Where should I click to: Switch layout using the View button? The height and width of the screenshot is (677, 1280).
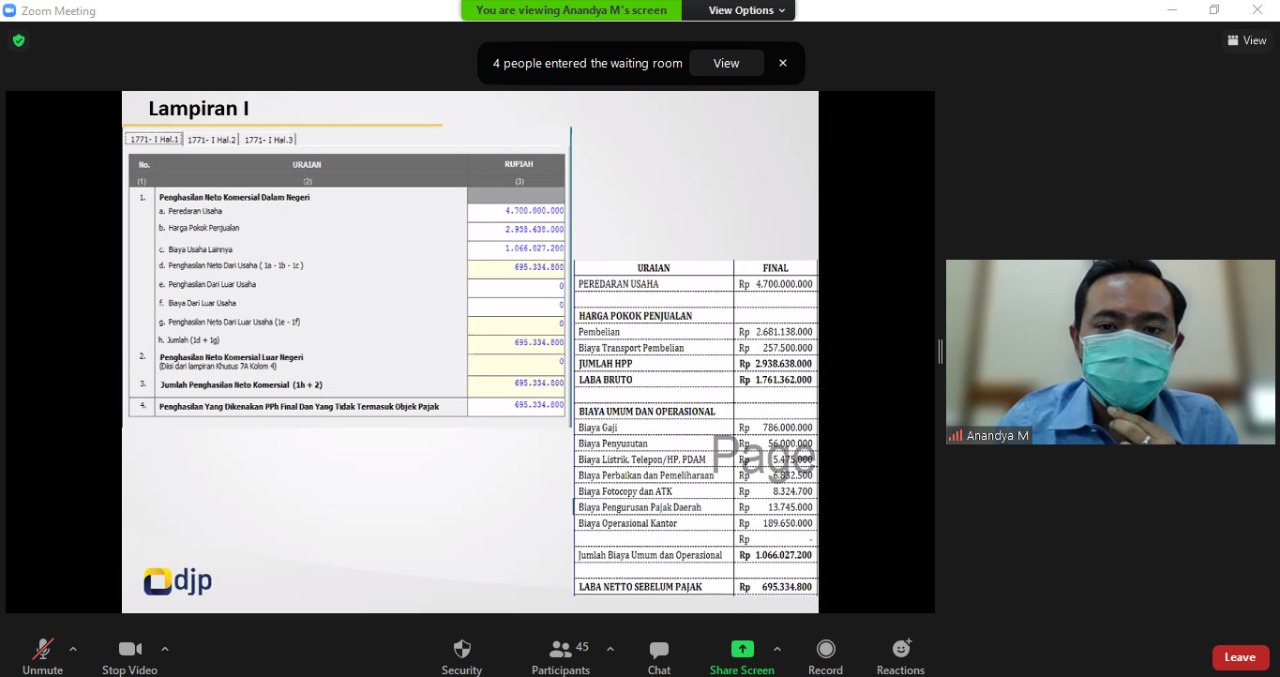tap(1247, 41)
